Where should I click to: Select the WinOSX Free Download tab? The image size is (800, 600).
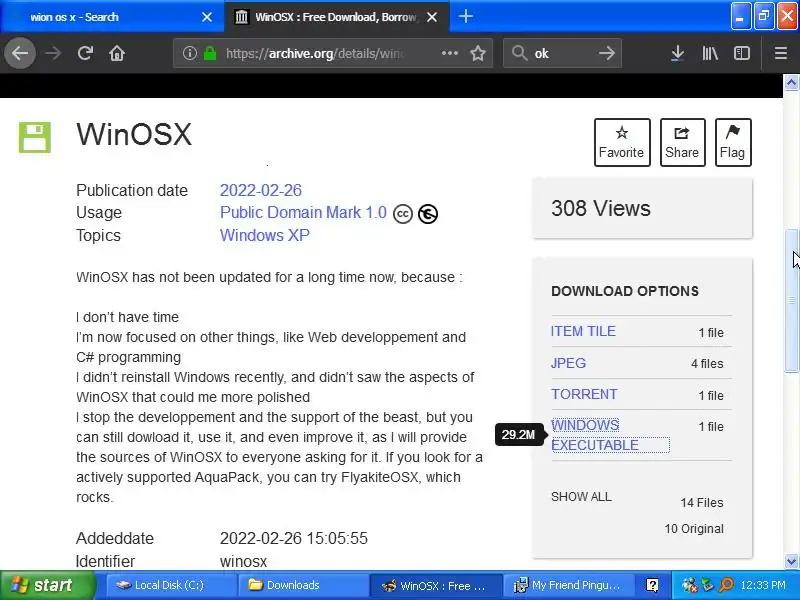336,17
